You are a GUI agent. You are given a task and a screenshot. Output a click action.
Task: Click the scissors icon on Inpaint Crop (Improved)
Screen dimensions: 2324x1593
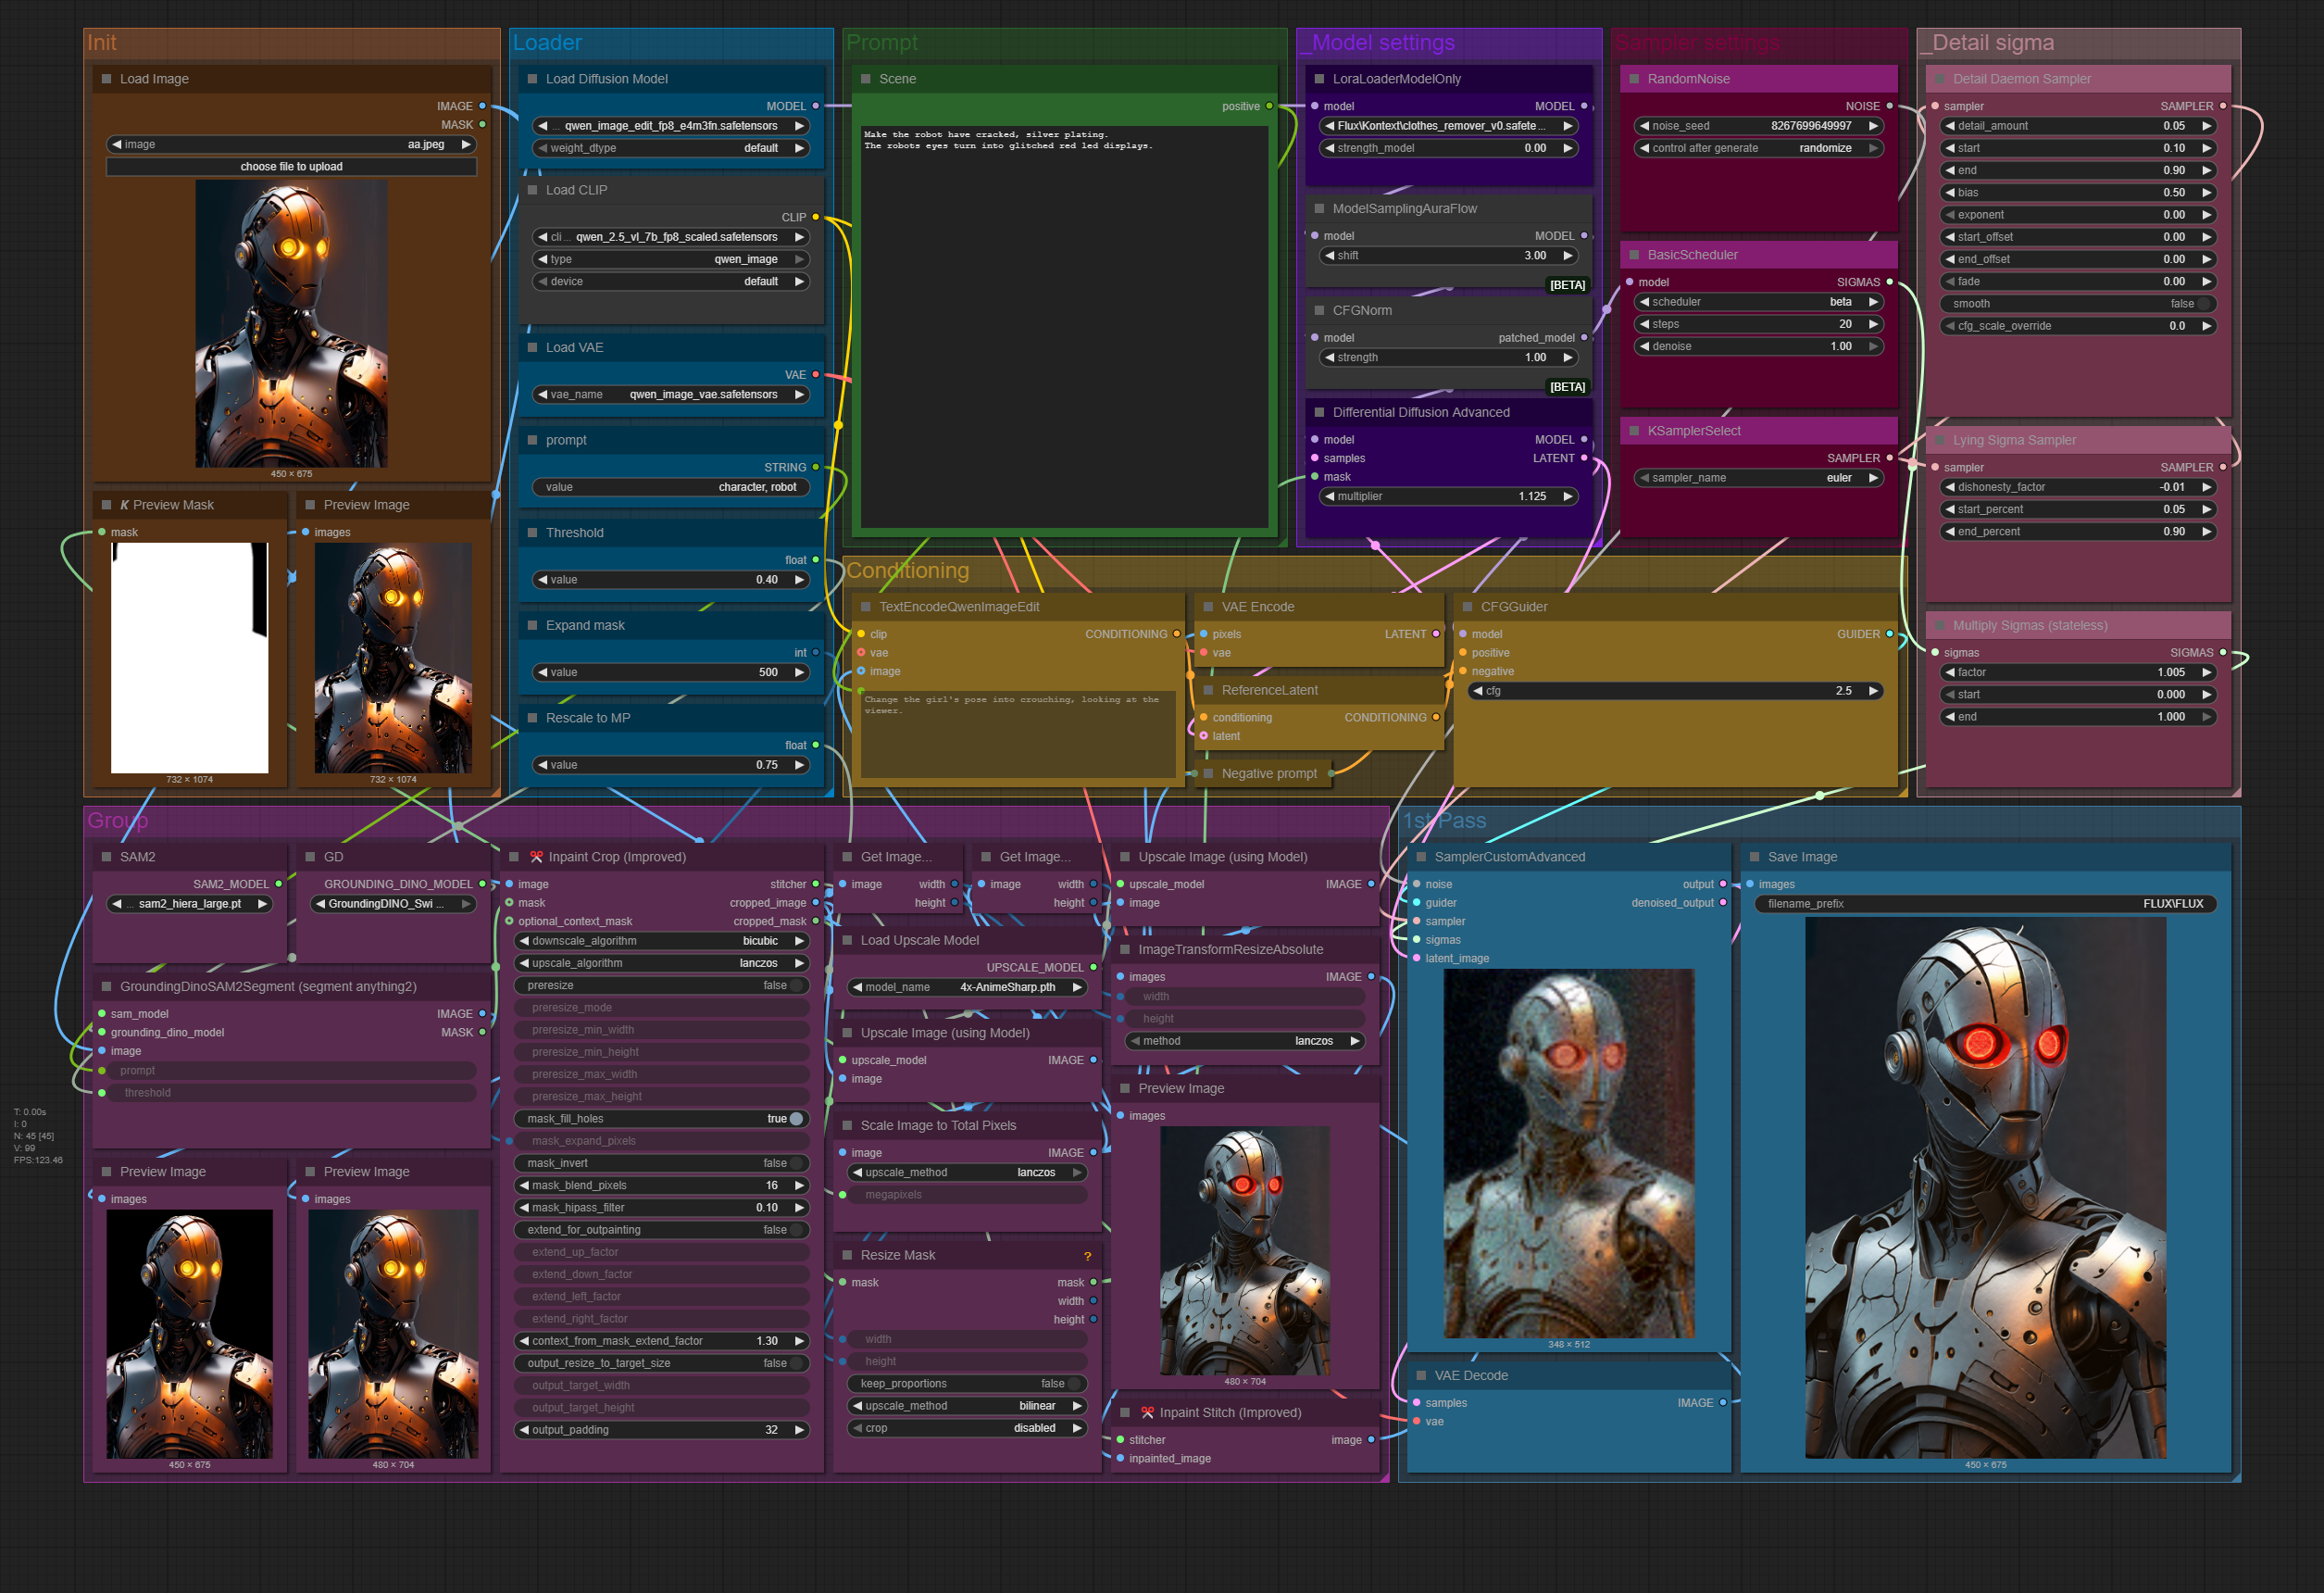pos(536,857)
